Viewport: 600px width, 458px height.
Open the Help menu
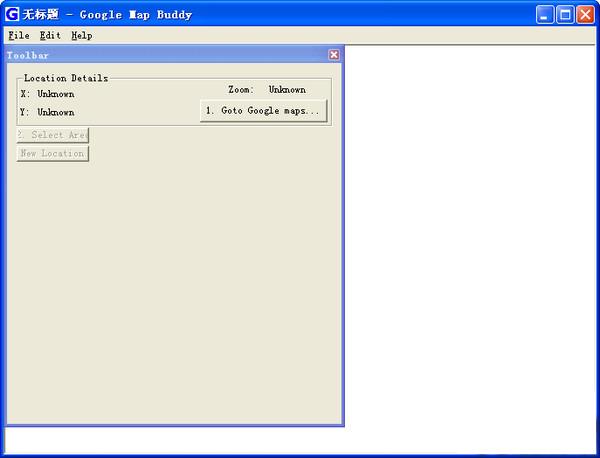pos(81,35)
